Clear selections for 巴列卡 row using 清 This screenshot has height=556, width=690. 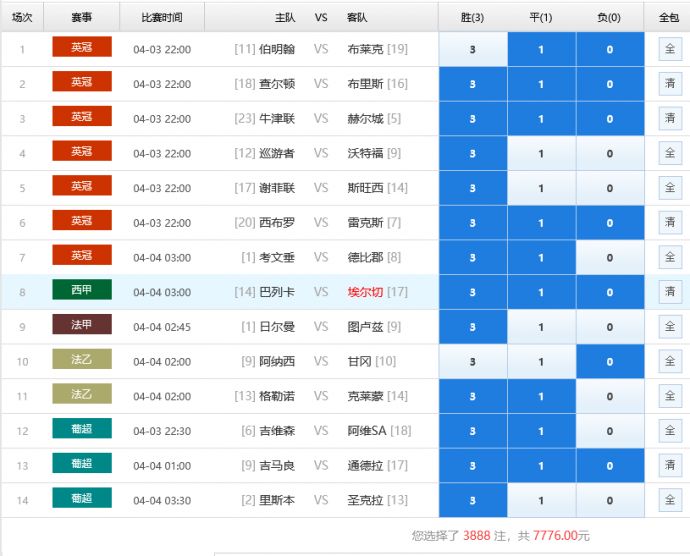[670, 292]
